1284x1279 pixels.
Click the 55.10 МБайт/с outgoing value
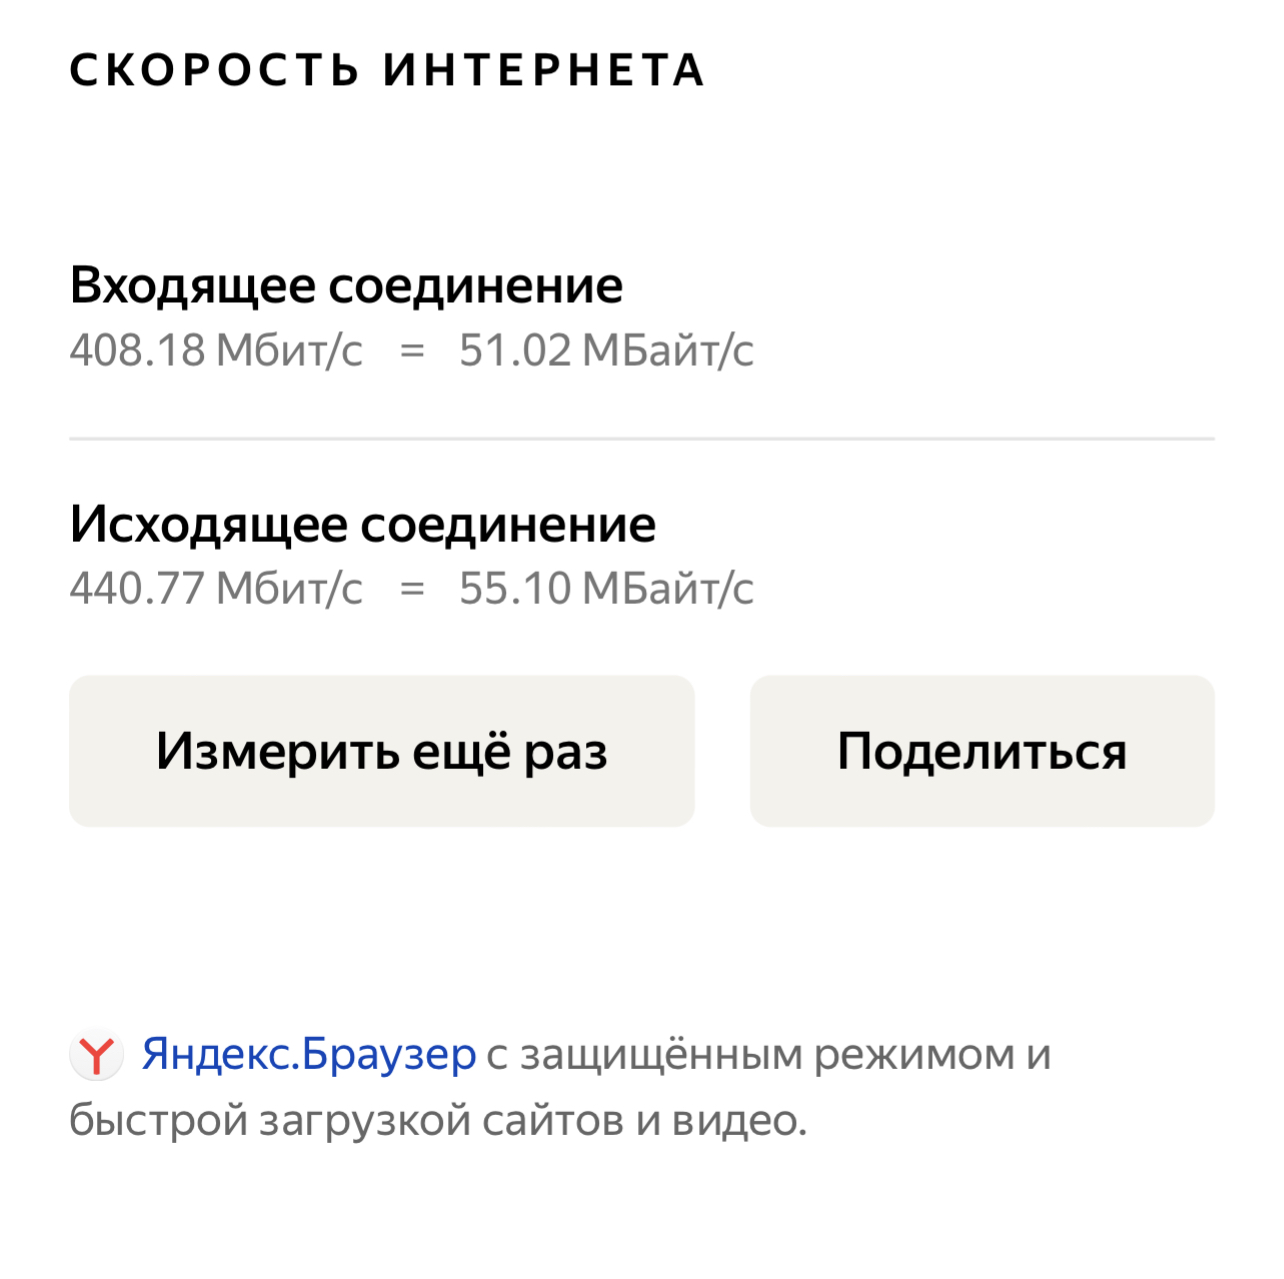(x=606, y=589)
